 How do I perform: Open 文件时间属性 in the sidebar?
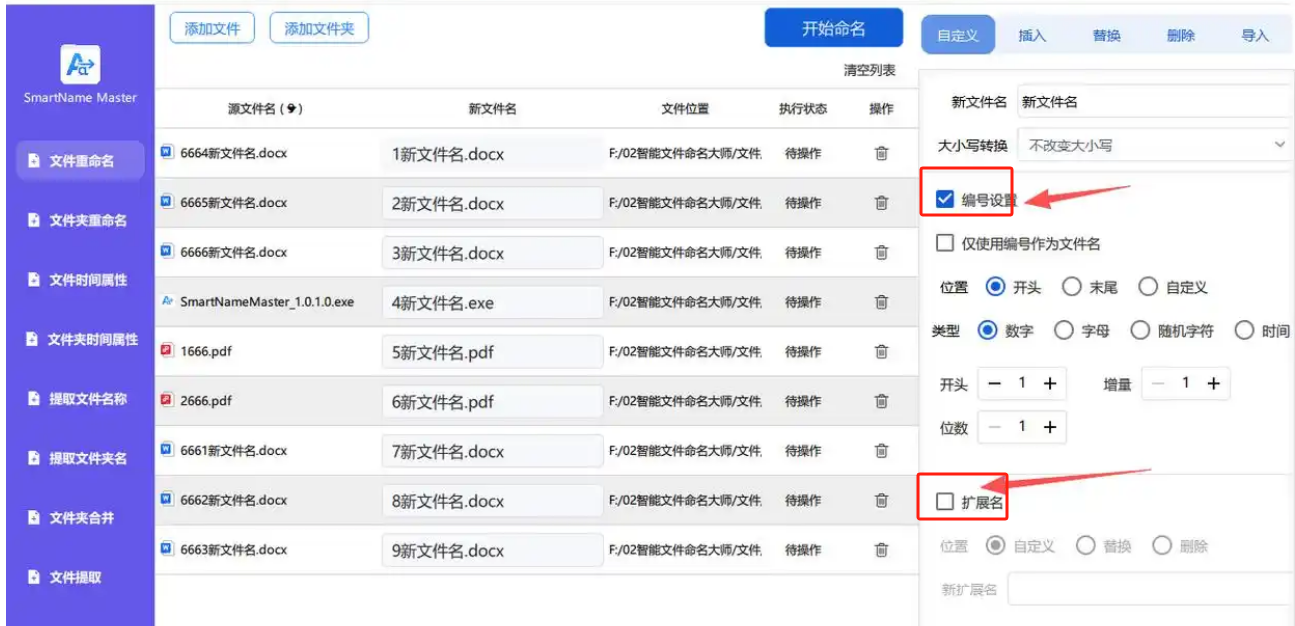tap(80, 280)
